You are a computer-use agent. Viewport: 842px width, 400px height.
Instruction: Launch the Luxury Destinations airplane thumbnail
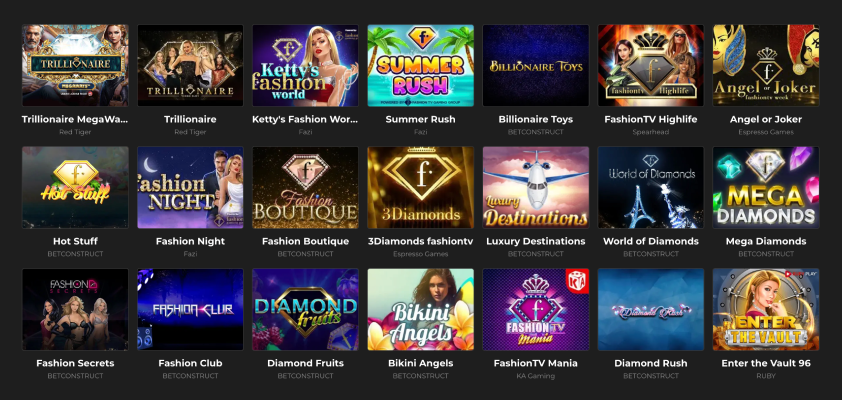pos(535,187)
